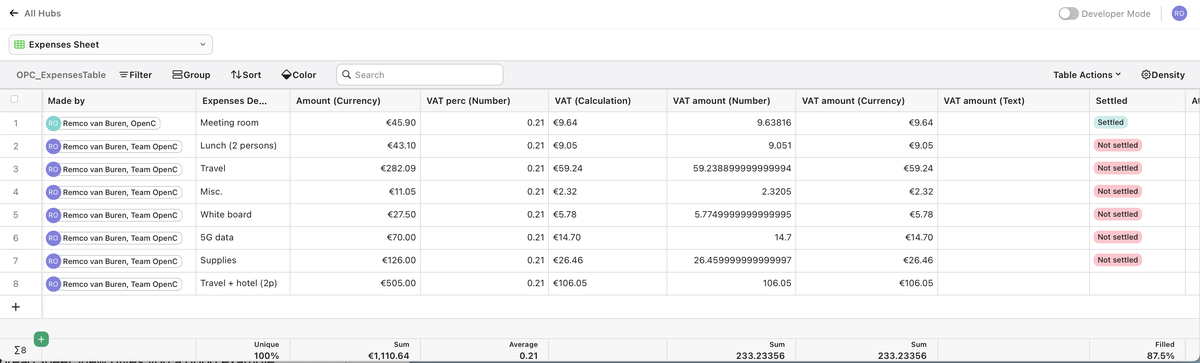Open the RO user avatar menu
The height and width of the screenshot is (363, 1200).
[x=1179, y=13]
